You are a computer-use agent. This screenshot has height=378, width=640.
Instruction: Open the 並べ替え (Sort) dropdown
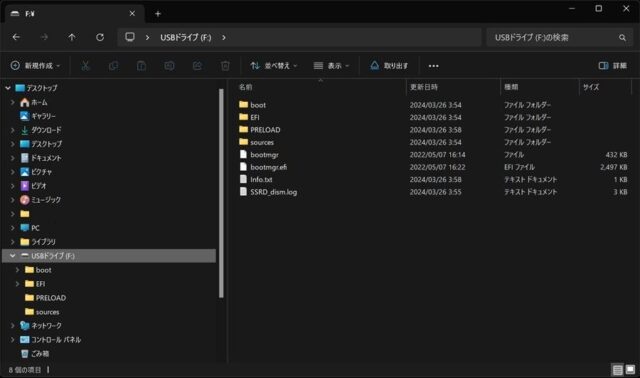point(273,66)
